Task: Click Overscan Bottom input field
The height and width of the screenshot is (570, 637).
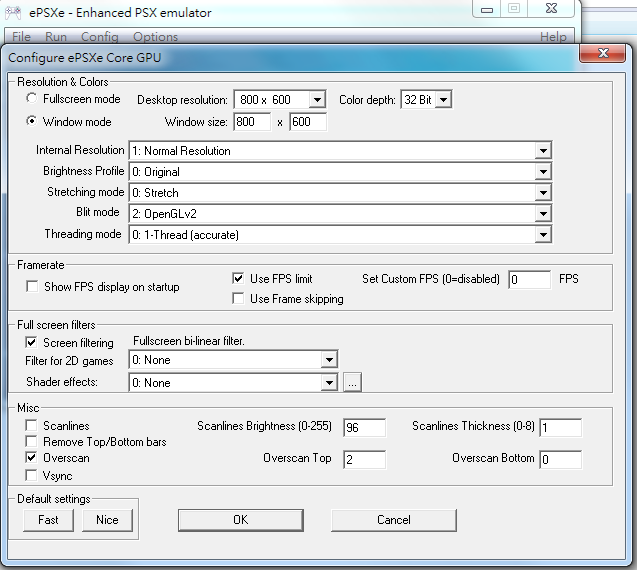Action: click(x=560, y=459)
